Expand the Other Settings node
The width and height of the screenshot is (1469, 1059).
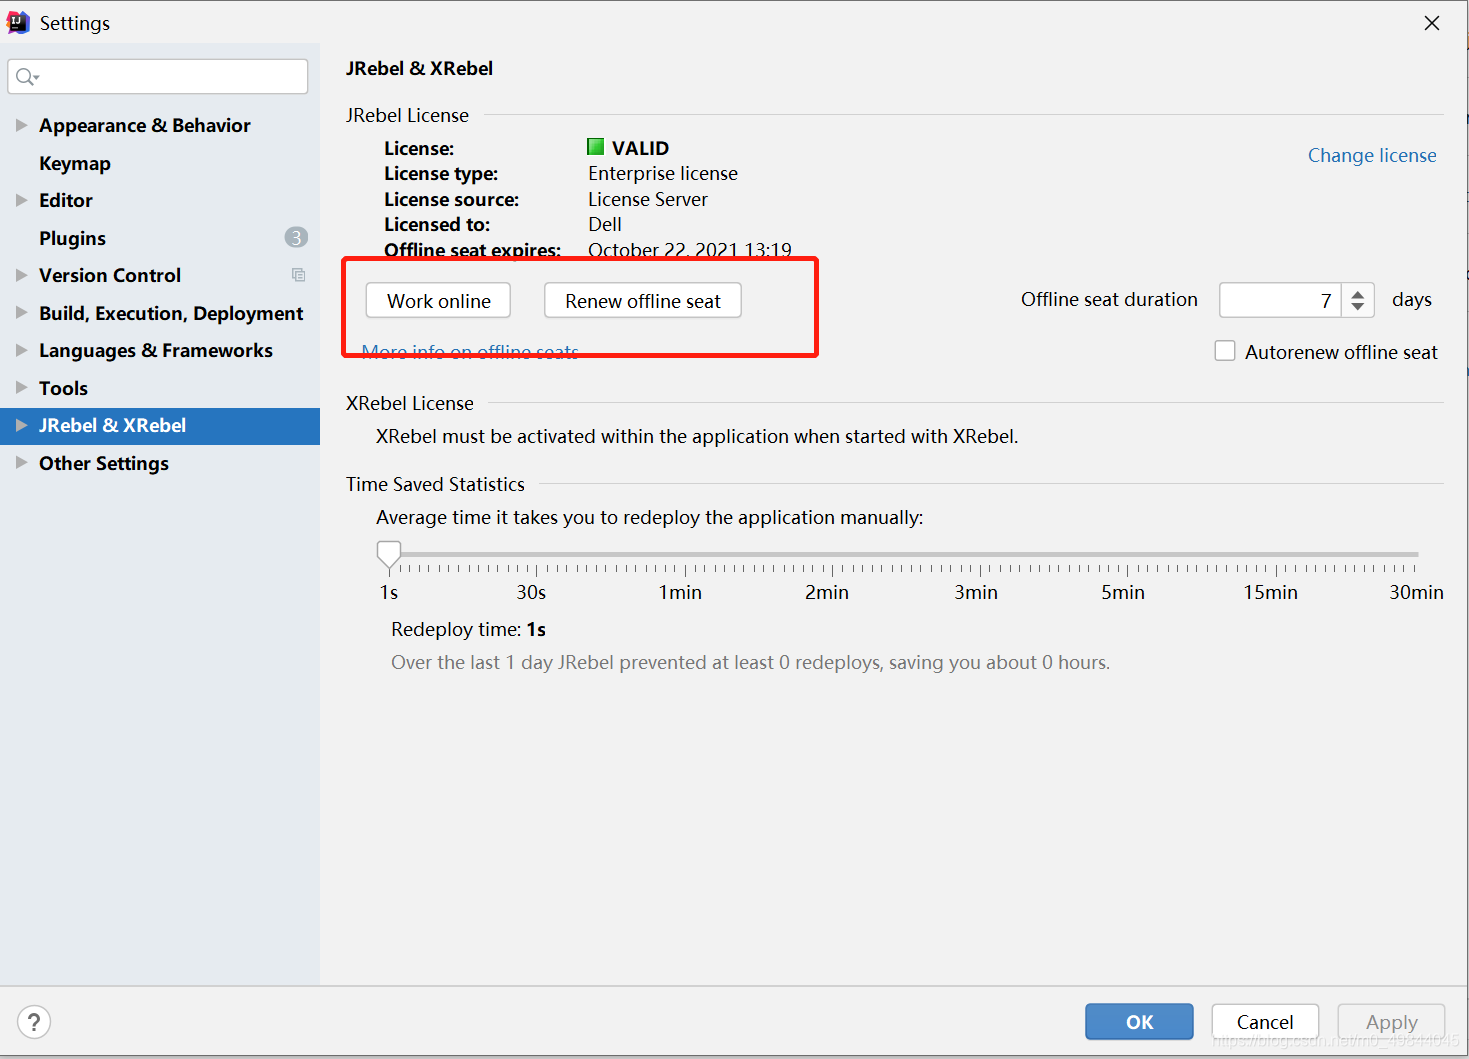point(21,463)
